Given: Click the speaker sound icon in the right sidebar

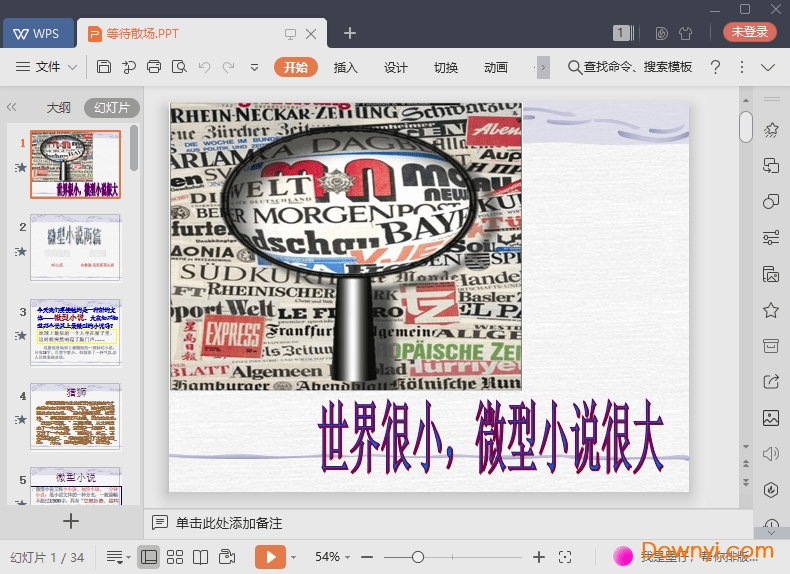Looking at the screenshot, I should (771, 454).
